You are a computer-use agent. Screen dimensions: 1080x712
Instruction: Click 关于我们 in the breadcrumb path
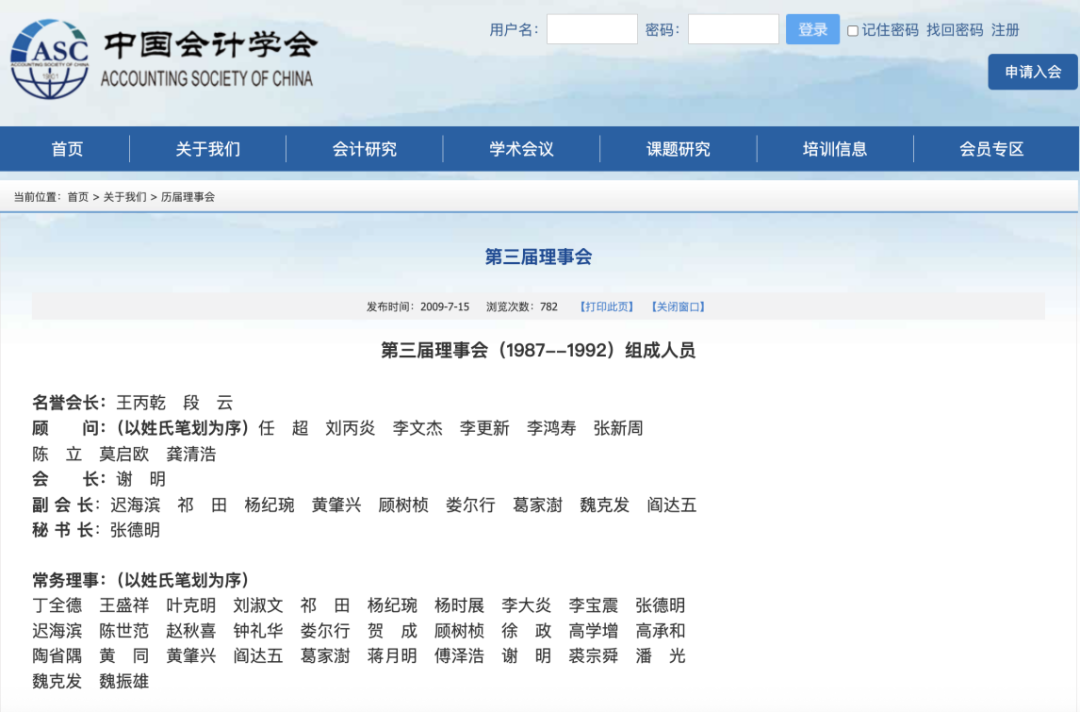pos(124,197)
